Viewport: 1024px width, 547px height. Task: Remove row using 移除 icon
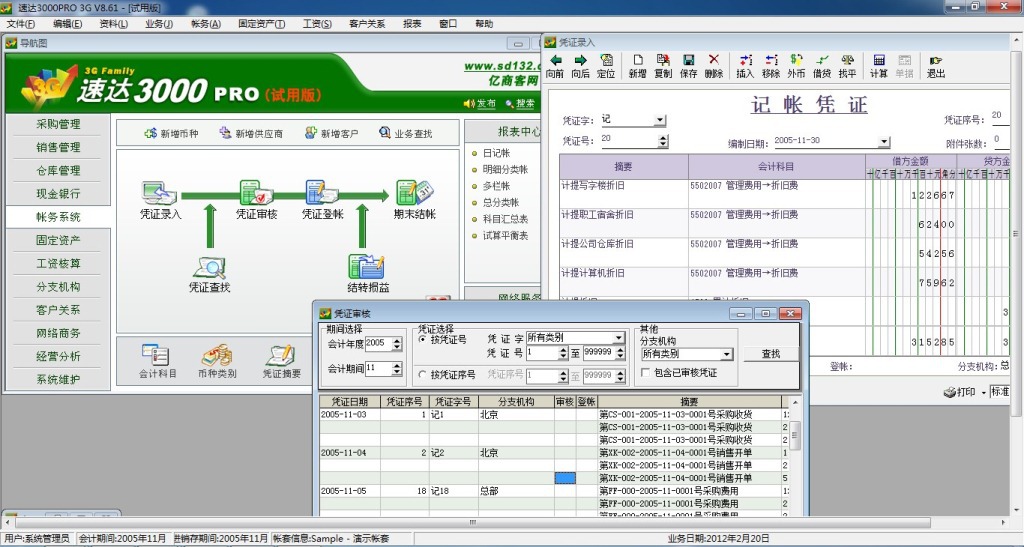[771, 66]
